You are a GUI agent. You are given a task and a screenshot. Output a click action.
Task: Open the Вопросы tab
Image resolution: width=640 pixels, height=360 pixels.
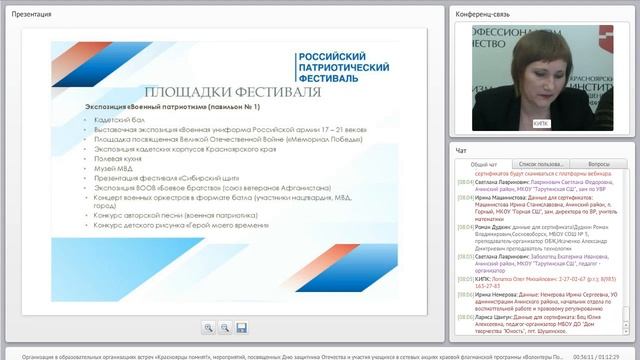click(598, 164)
